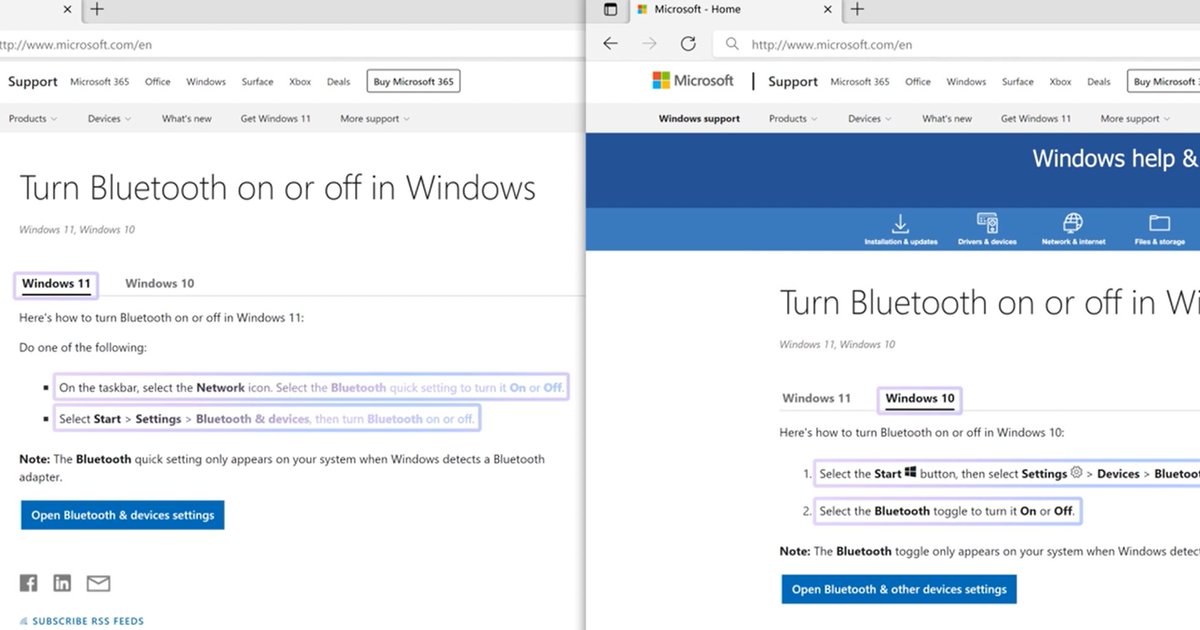Open Microsoft 365 link in left browser window
The image size is (1200, 630).
pos(99,82)
